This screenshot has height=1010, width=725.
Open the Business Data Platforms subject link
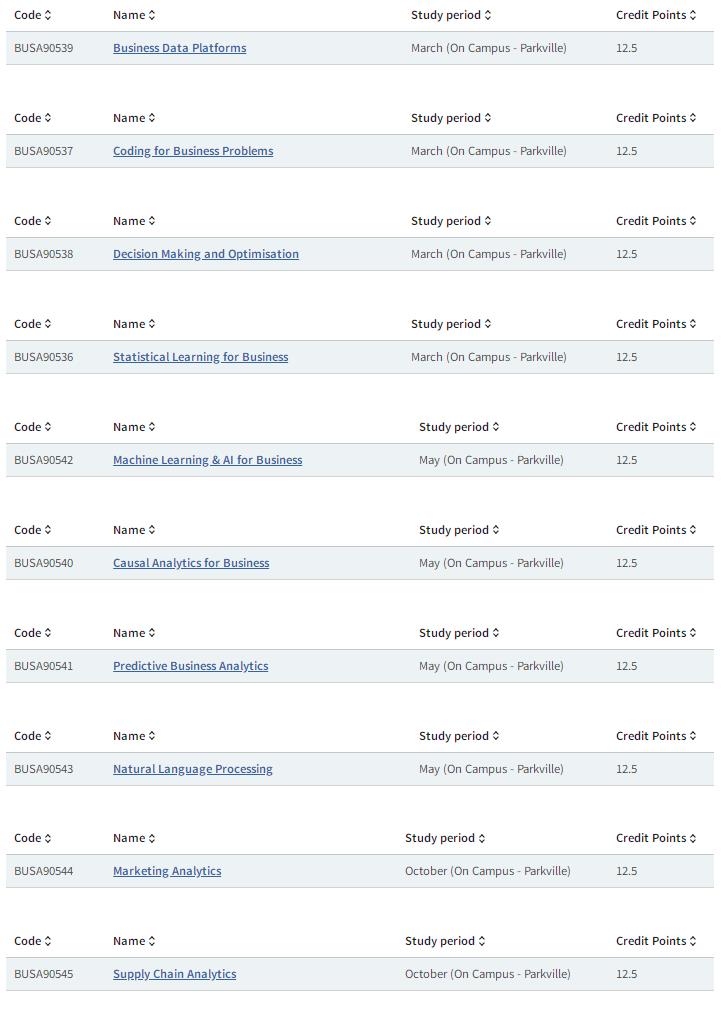pos(180,48)
